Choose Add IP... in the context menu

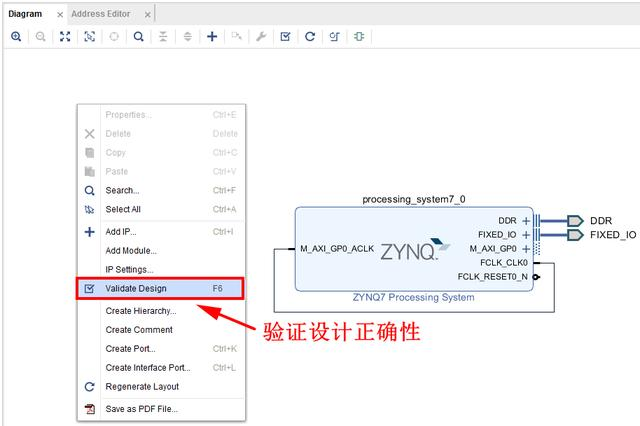(162, 231)
